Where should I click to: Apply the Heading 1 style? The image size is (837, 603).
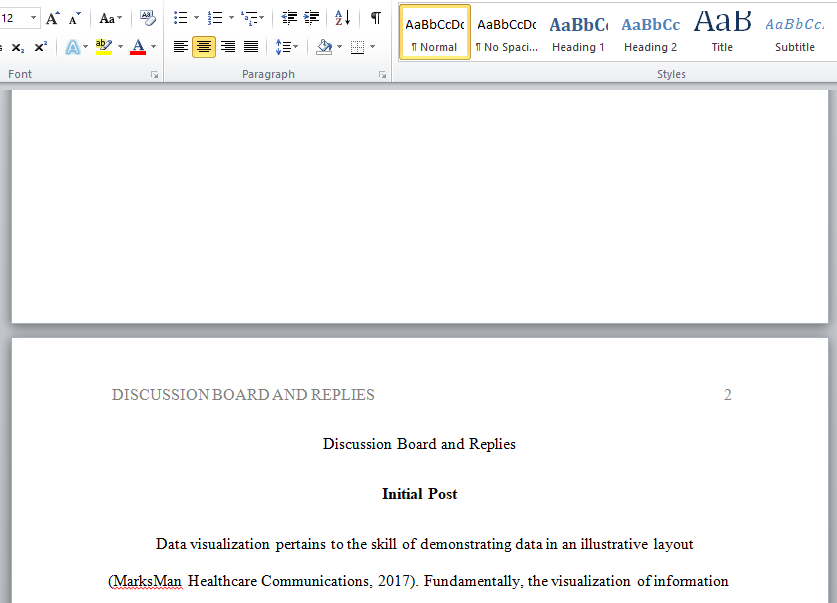pyautogui.click(x=578, y=33)
